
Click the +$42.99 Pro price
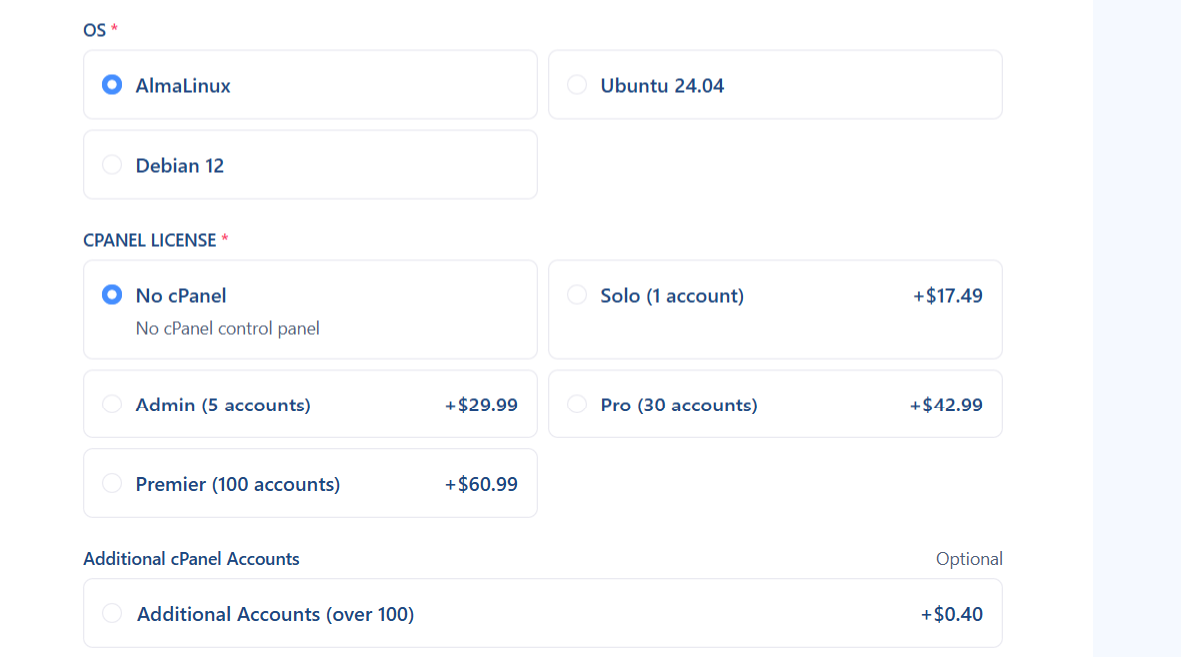click(x=946, y=405)
